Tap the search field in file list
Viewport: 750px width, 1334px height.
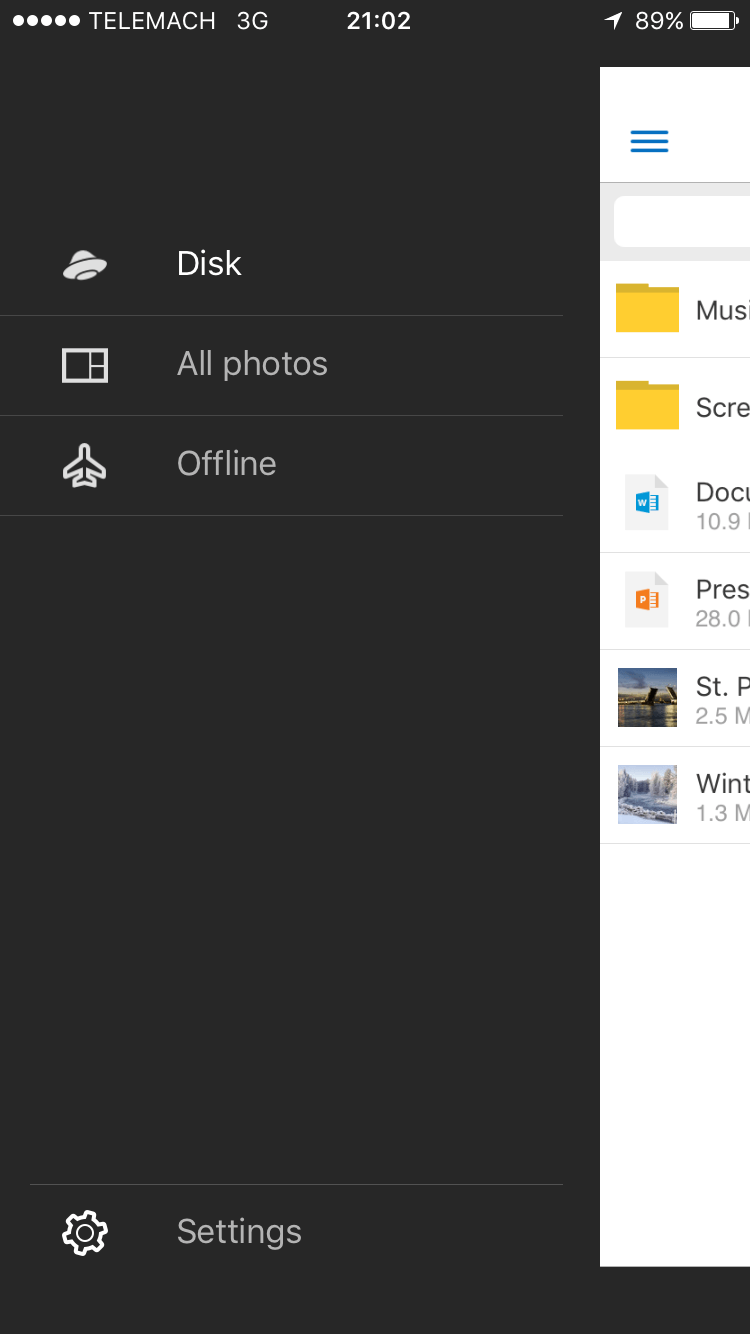click(x=682, y=221)
